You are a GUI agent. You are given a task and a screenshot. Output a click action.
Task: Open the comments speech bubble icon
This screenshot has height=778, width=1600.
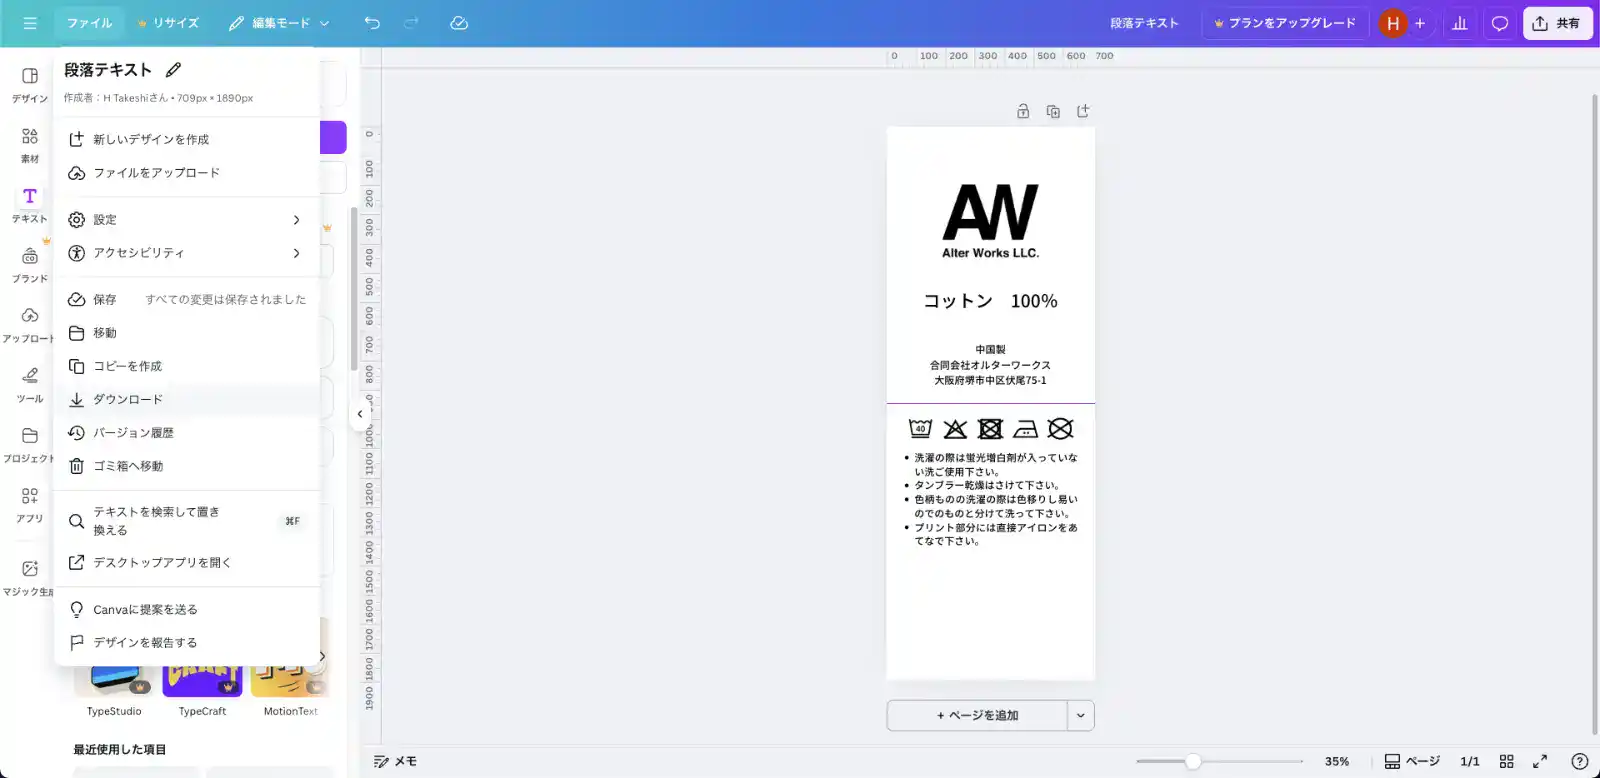(1499, 23)
